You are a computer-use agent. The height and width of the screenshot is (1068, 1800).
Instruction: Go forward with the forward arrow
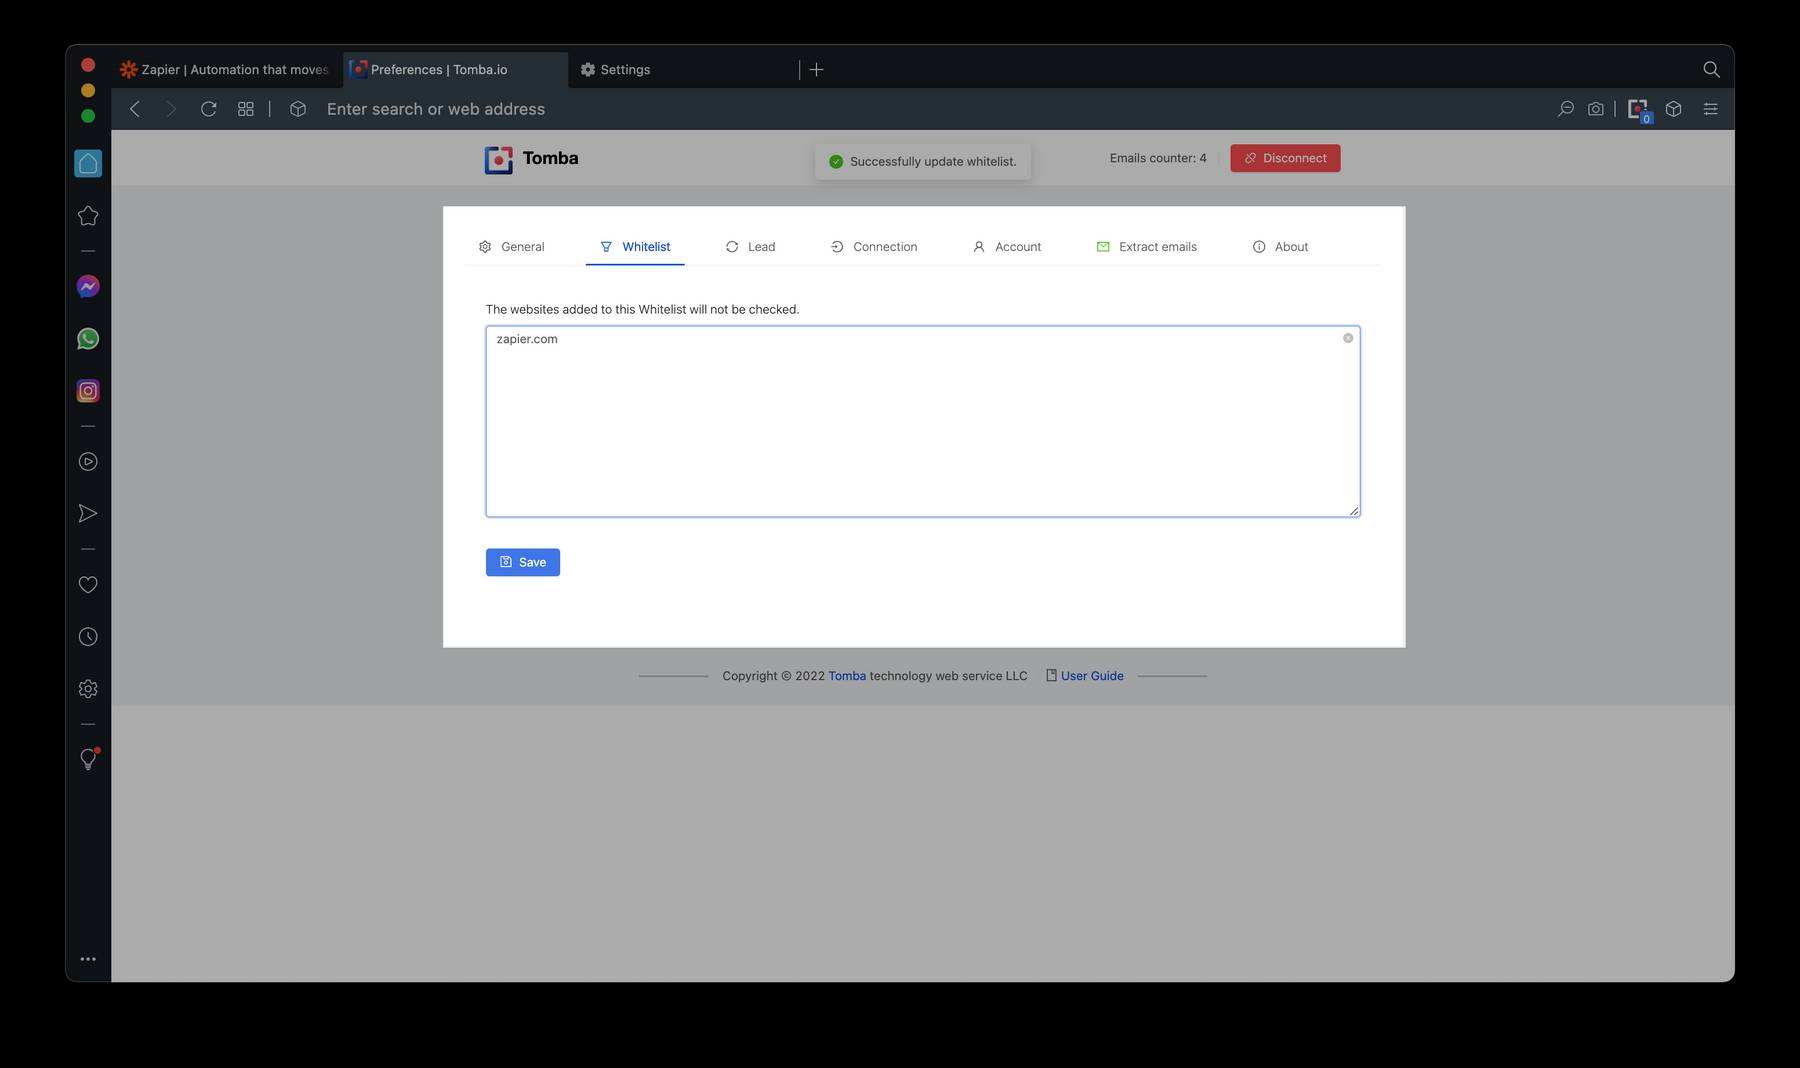171,109
